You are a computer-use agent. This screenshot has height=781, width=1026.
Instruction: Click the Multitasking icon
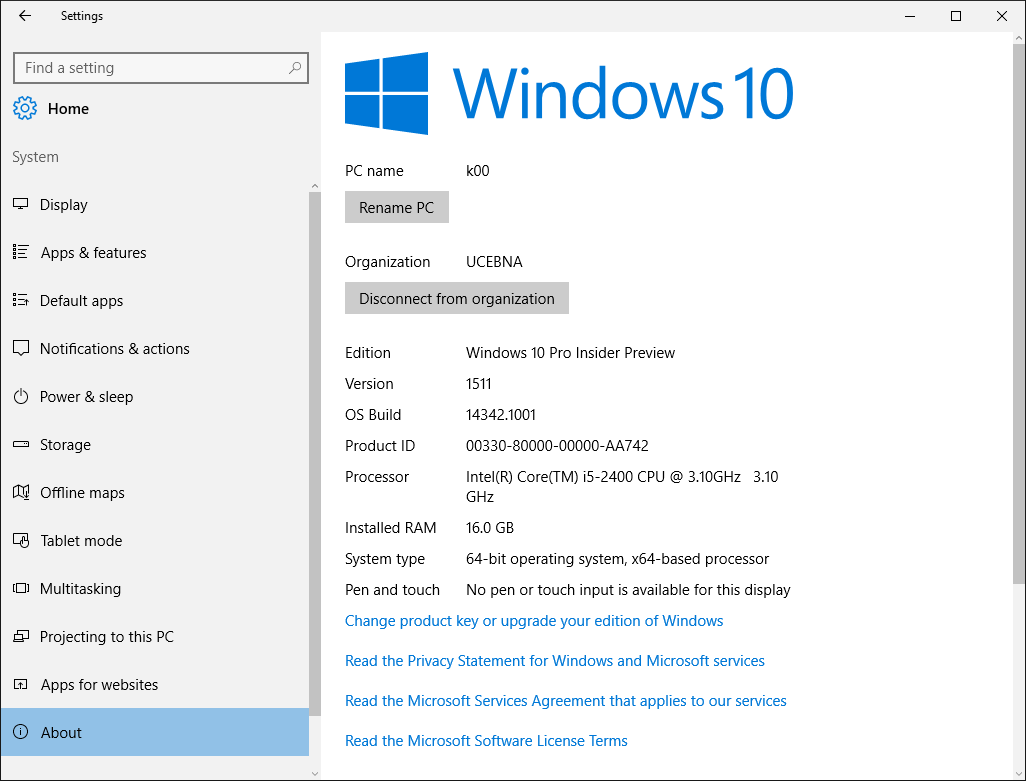coord(21,588)
